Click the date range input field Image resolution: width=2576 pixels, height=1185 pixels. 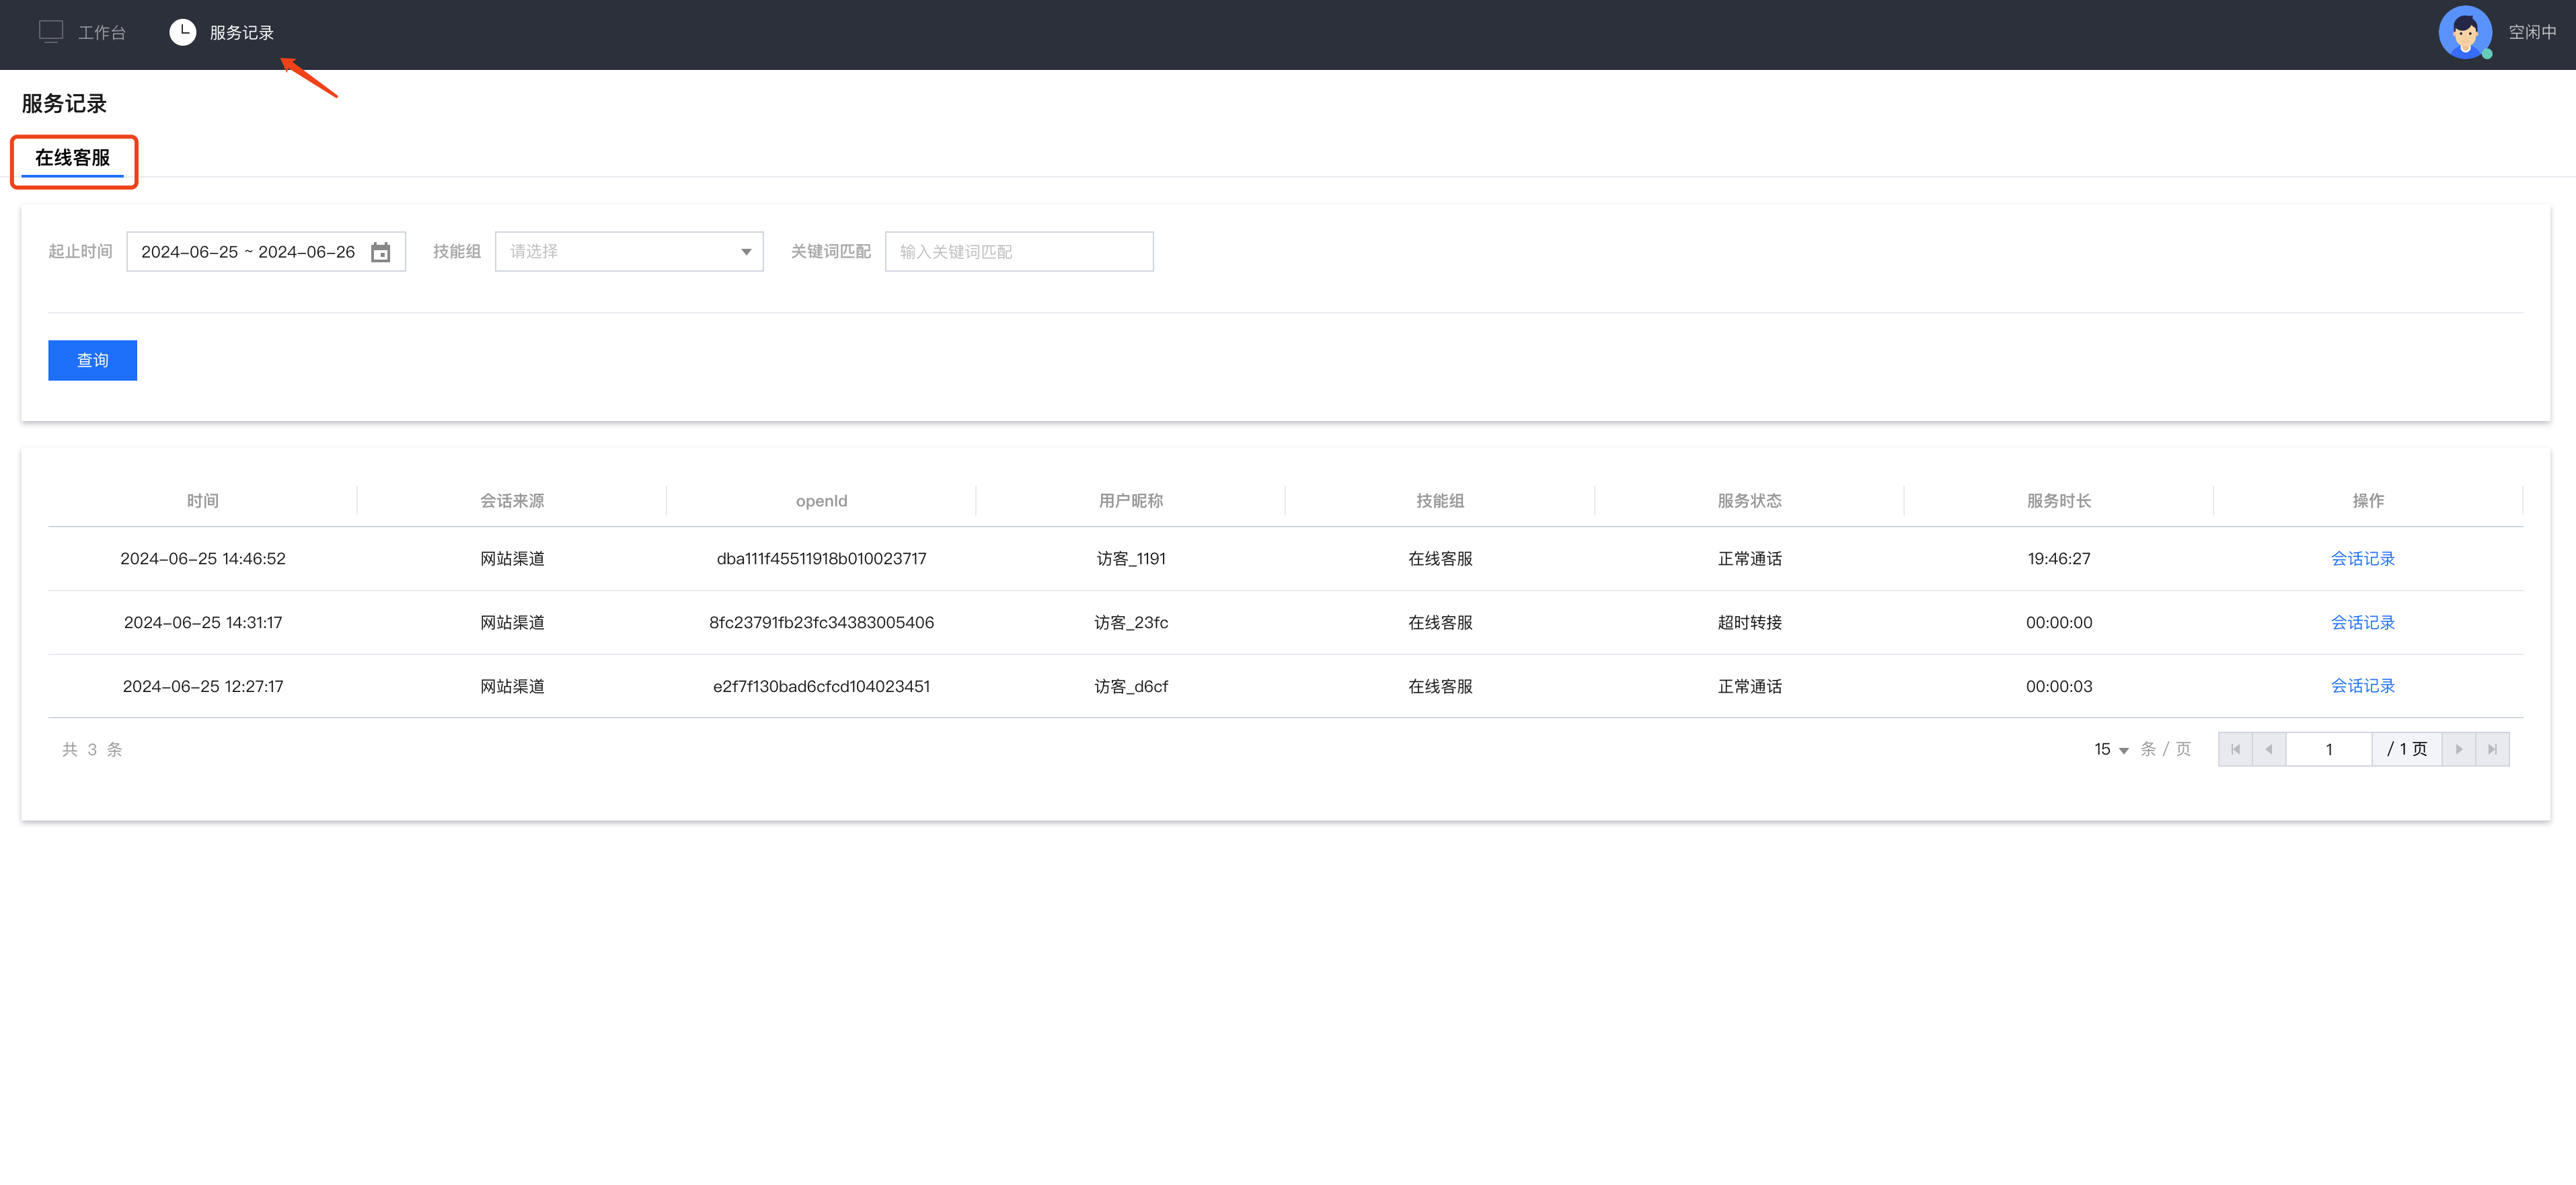[x=248, y=252]
